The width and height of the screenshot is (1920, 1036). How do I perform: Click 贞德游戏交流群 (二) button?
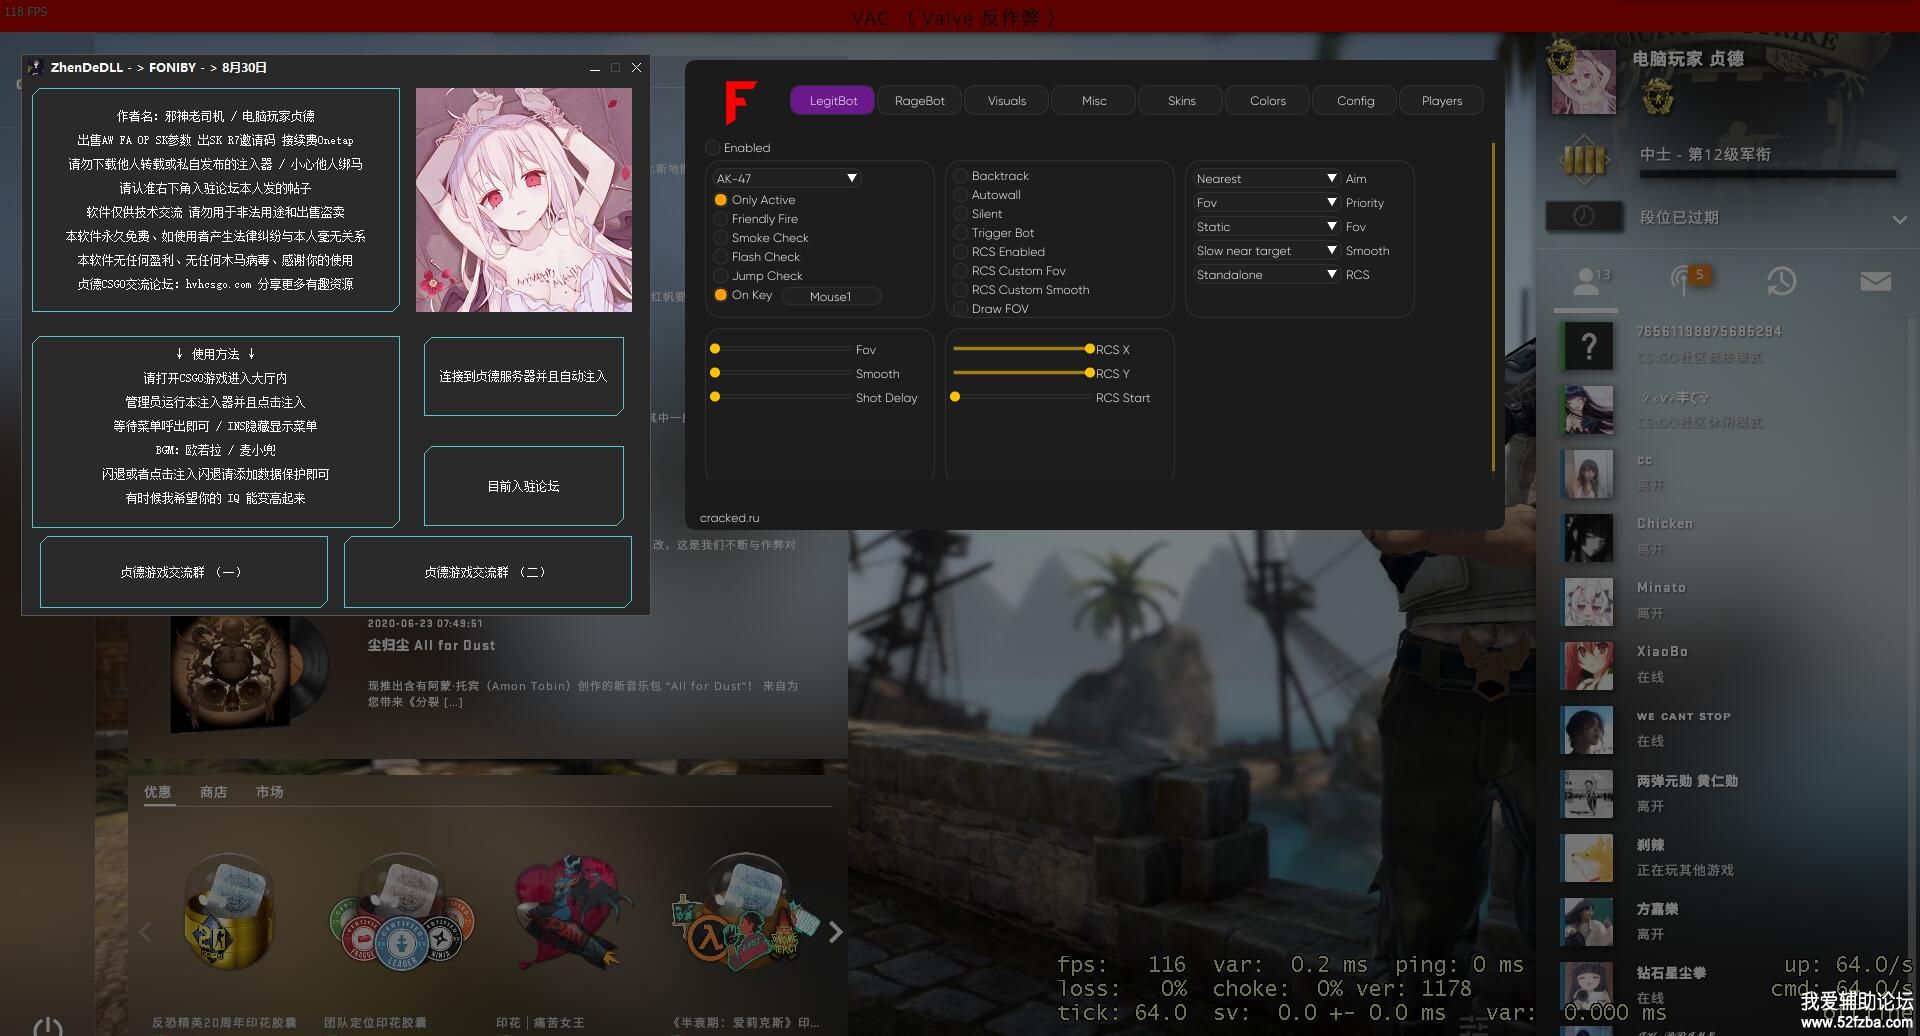(488, 572)
